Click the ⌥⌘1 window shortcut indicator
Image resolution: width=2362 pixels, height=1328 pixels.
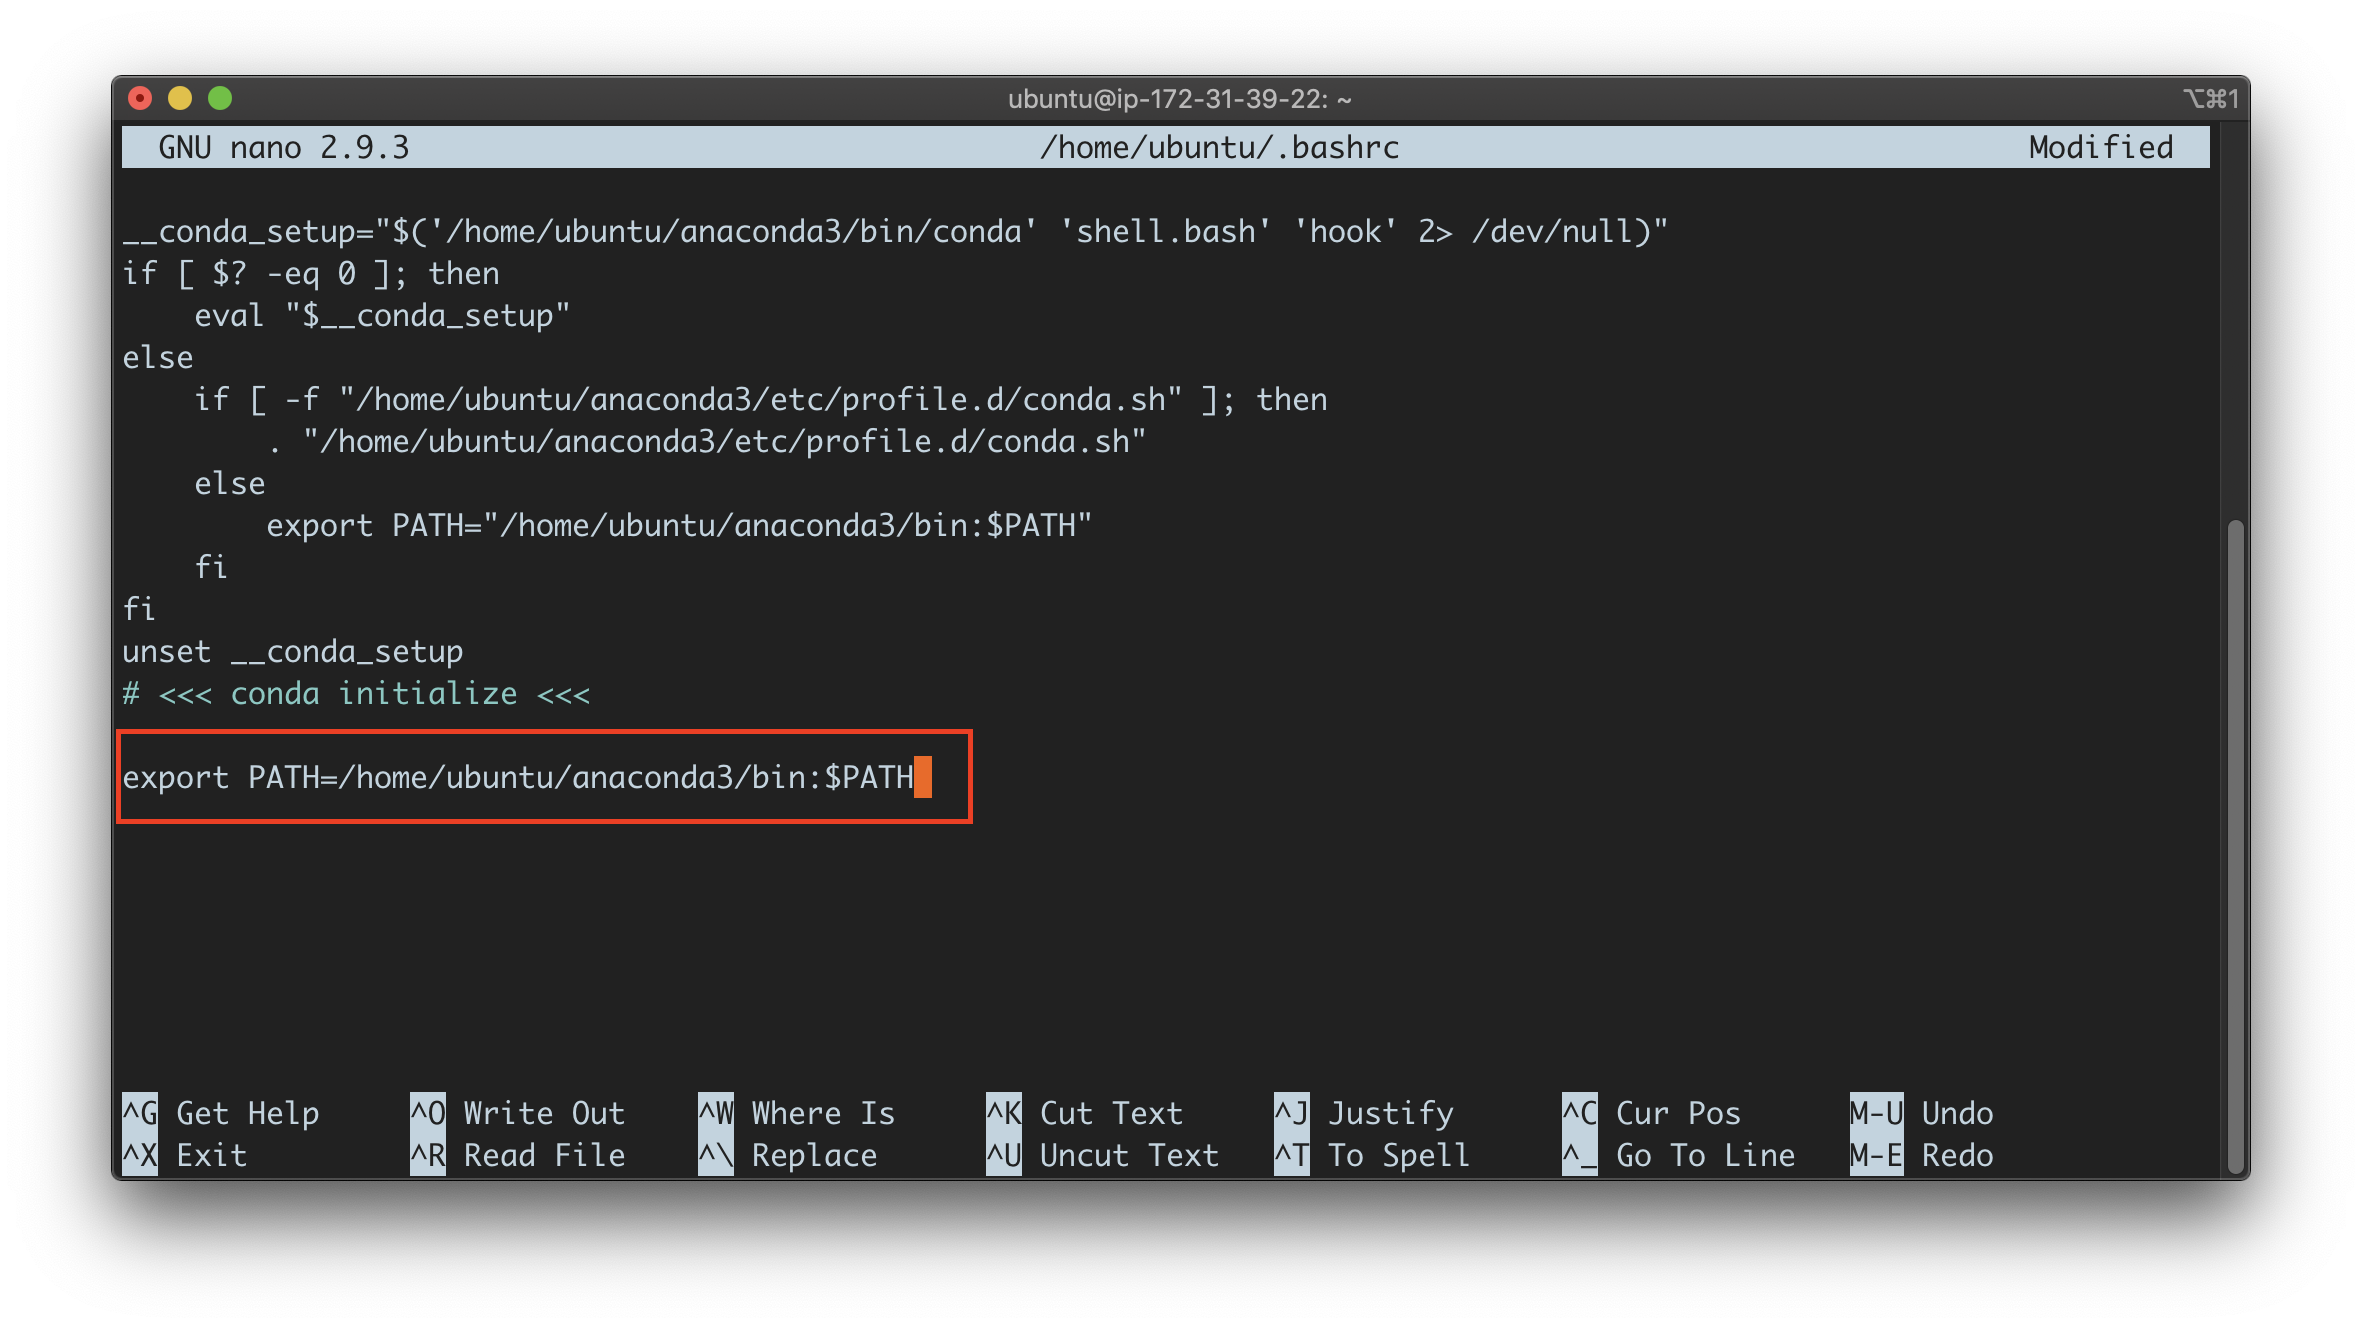(2210, 99)
